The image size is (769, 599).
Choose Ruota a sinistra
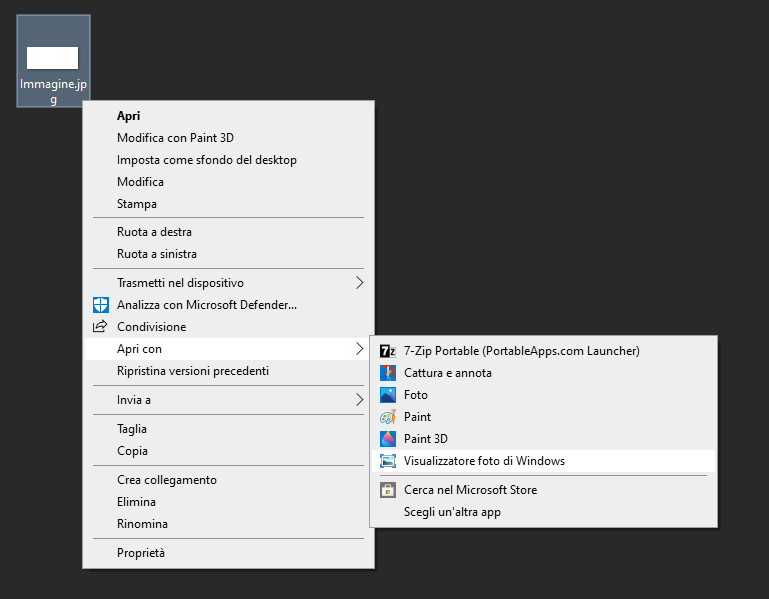pyautogui.click(x=229, y=254)
